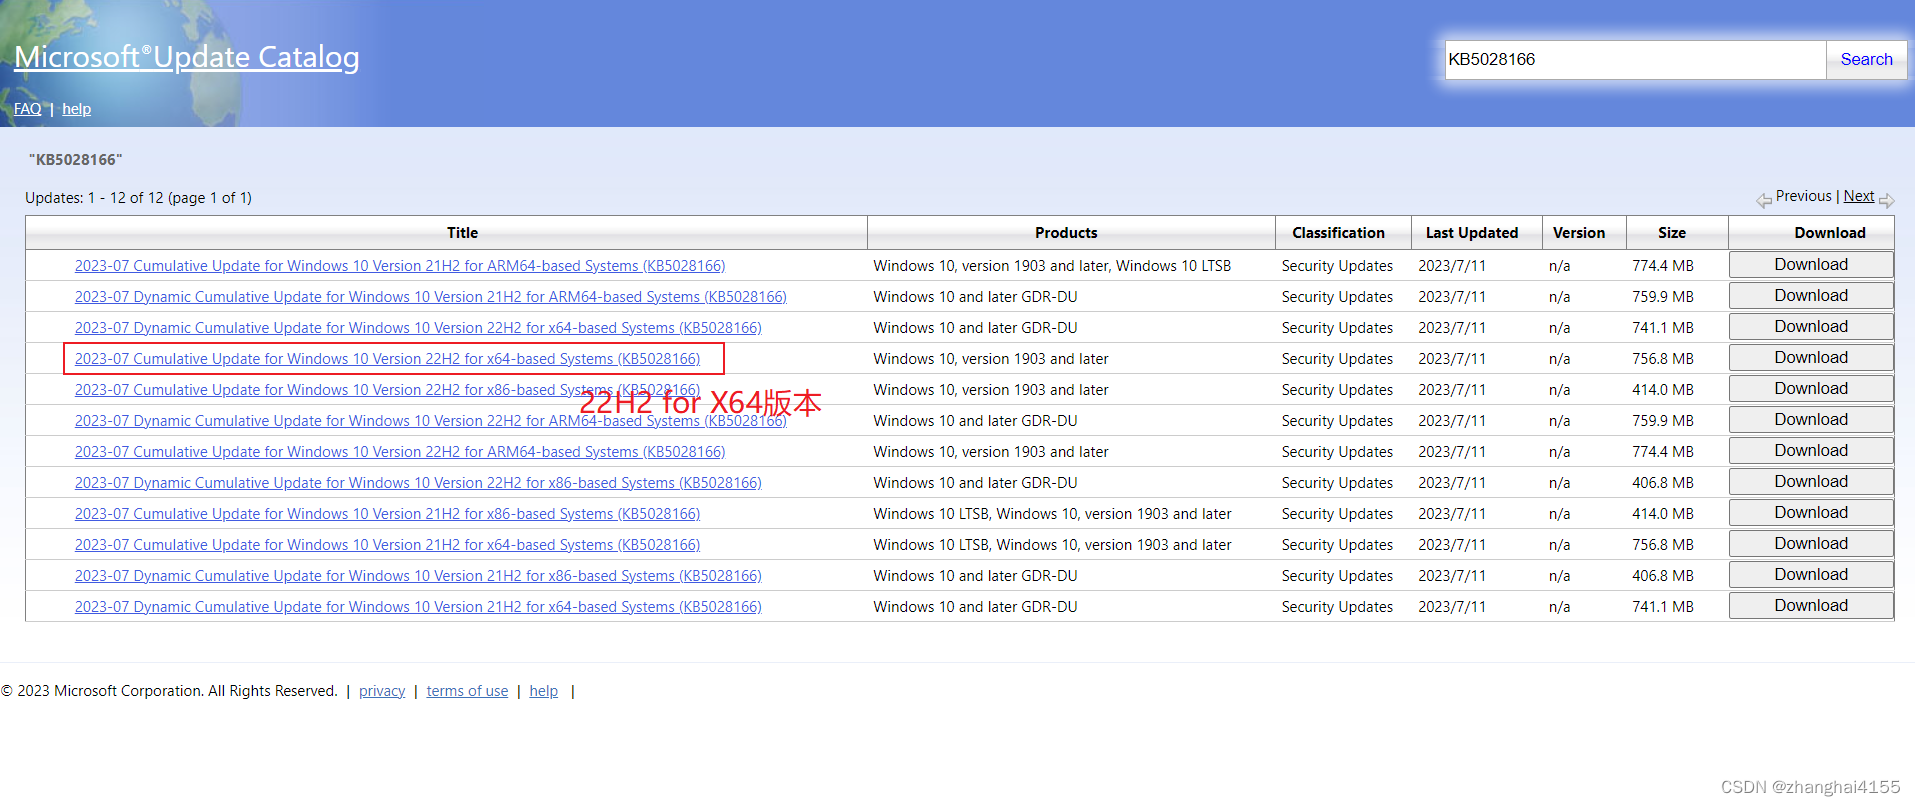Sort by Classification column header
Image resolution: width=1915 pixels, height=806 pixels.
click(x=1338, y=233)
